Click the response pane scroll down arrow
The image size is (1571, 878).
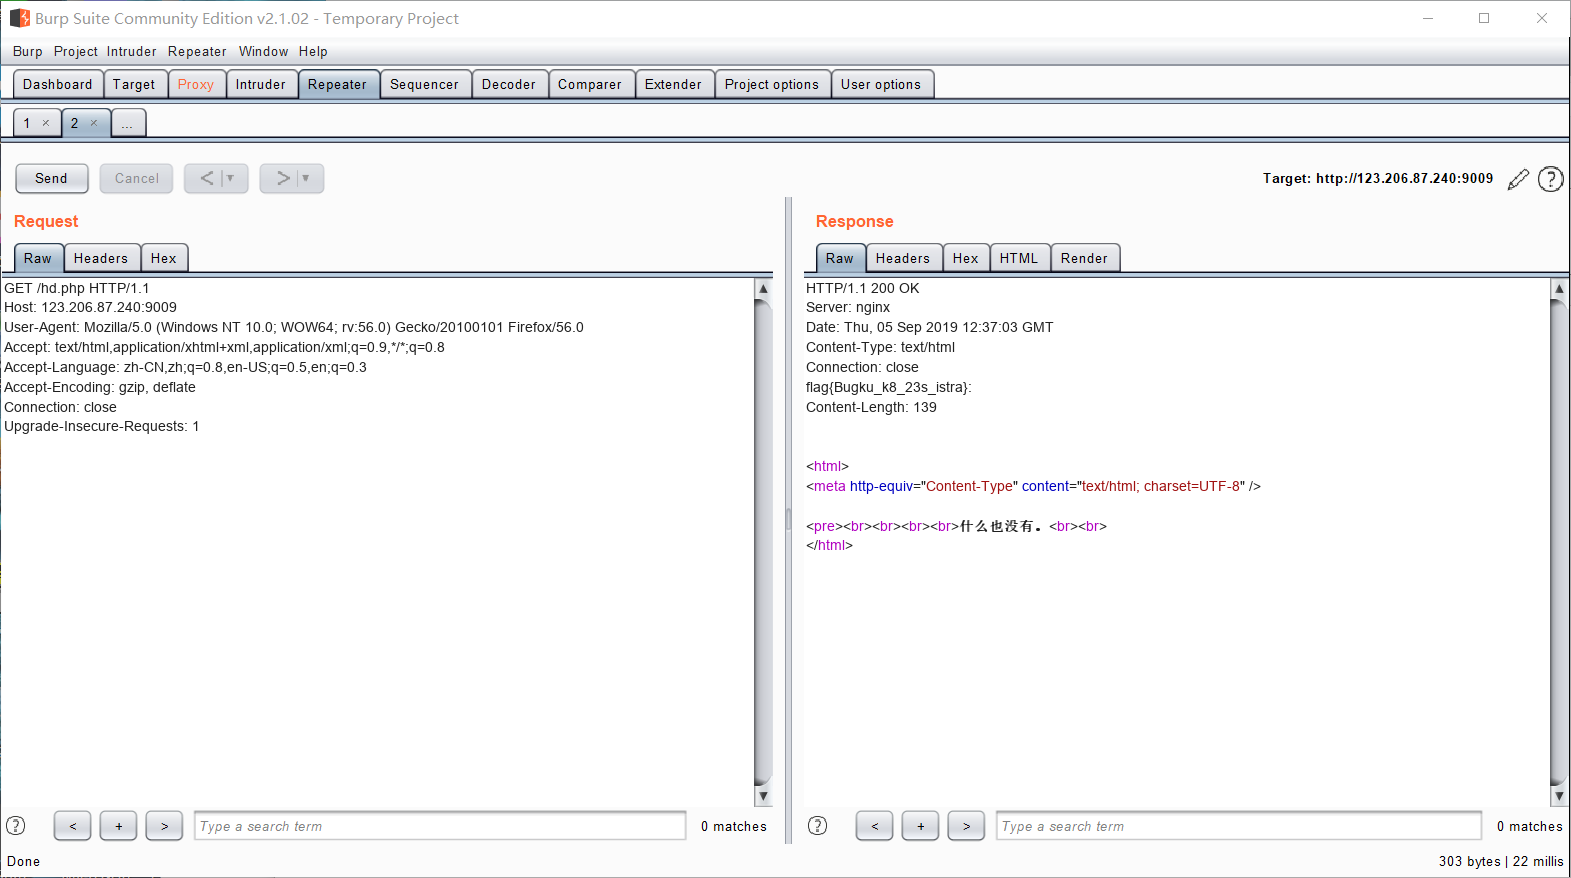point(1559,796)
